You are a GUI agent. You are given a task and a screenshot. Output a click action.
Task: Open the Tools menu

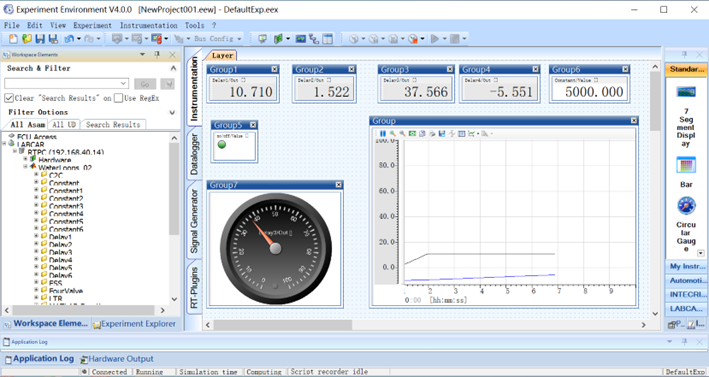click(194, 25)
